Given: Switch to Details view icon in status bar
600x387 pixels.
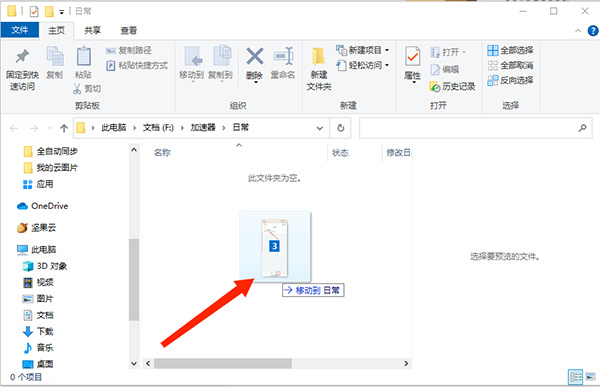Looking at the screenshot, I should tap(575, 377).
